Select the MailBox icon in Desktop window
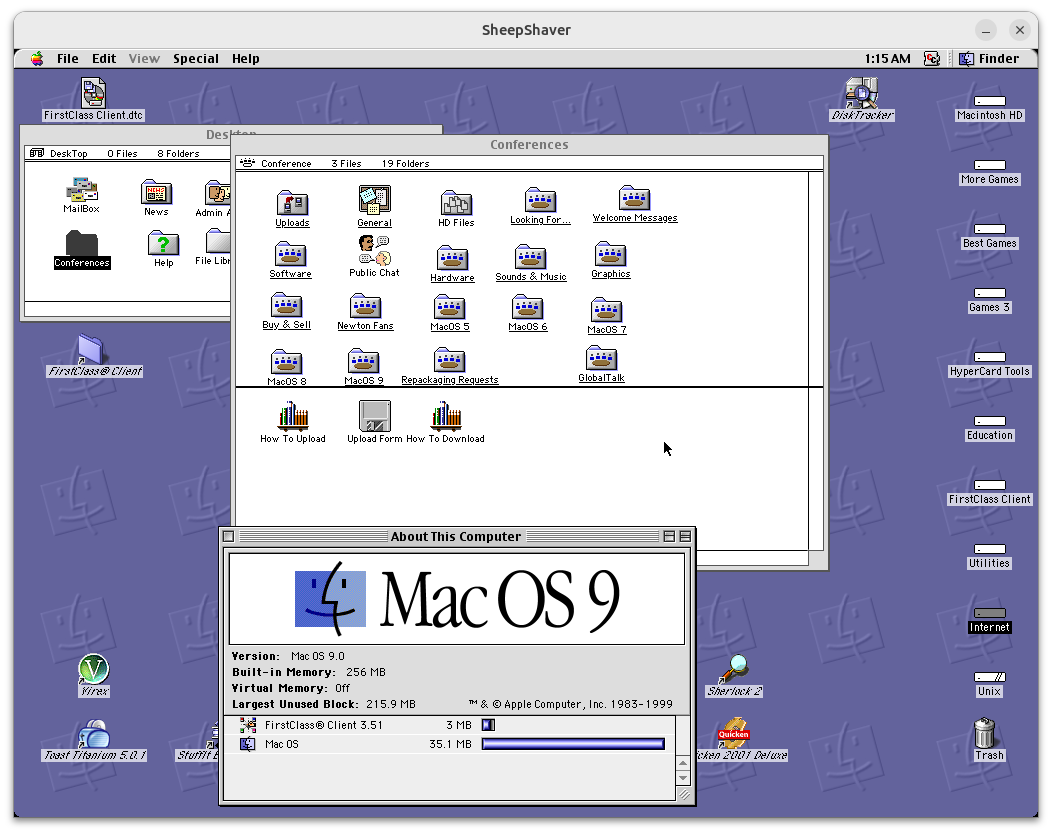The height and width of the screenshot is (834, 1052). pyautogui.click(x=81, y=190)
